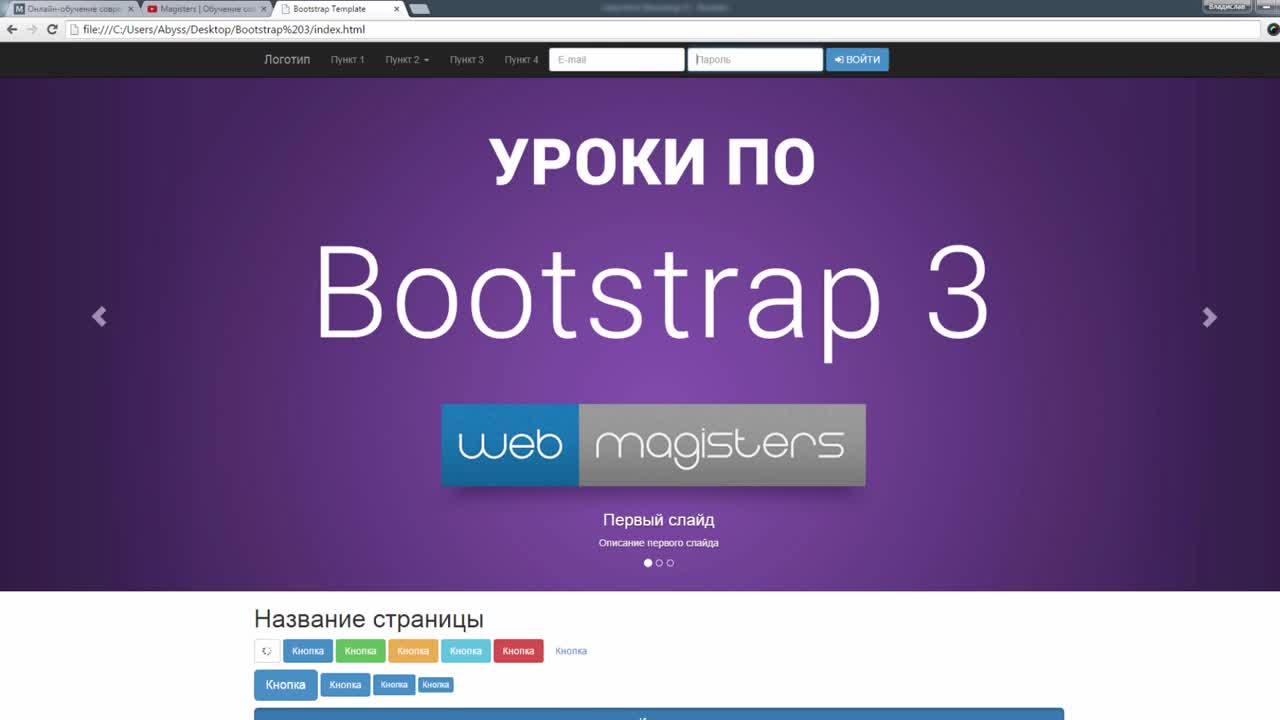This screenshot has width=1280, height=720.
Task: Close the Magisters YouTube tab
Action: click(264, 9)
